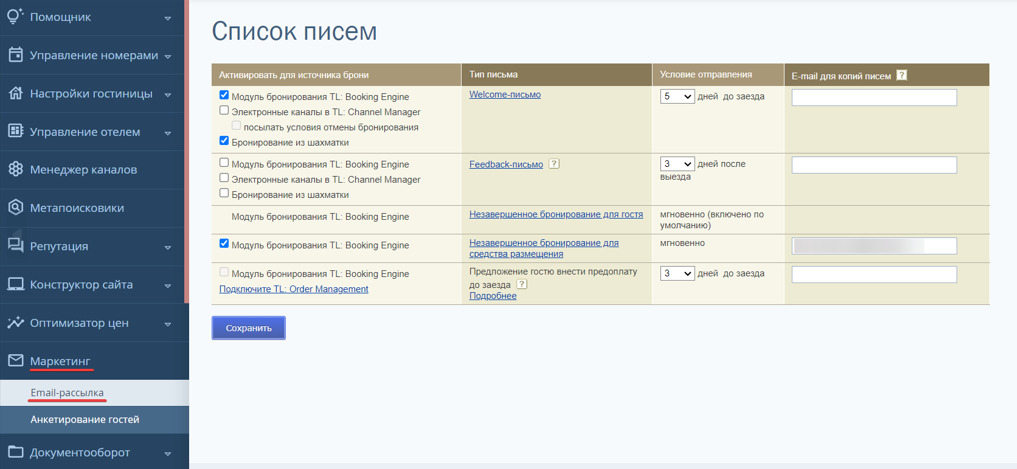Click the help icon next to Feedback-письмо
Screen dimensions: 1017x469
point(553,164)
